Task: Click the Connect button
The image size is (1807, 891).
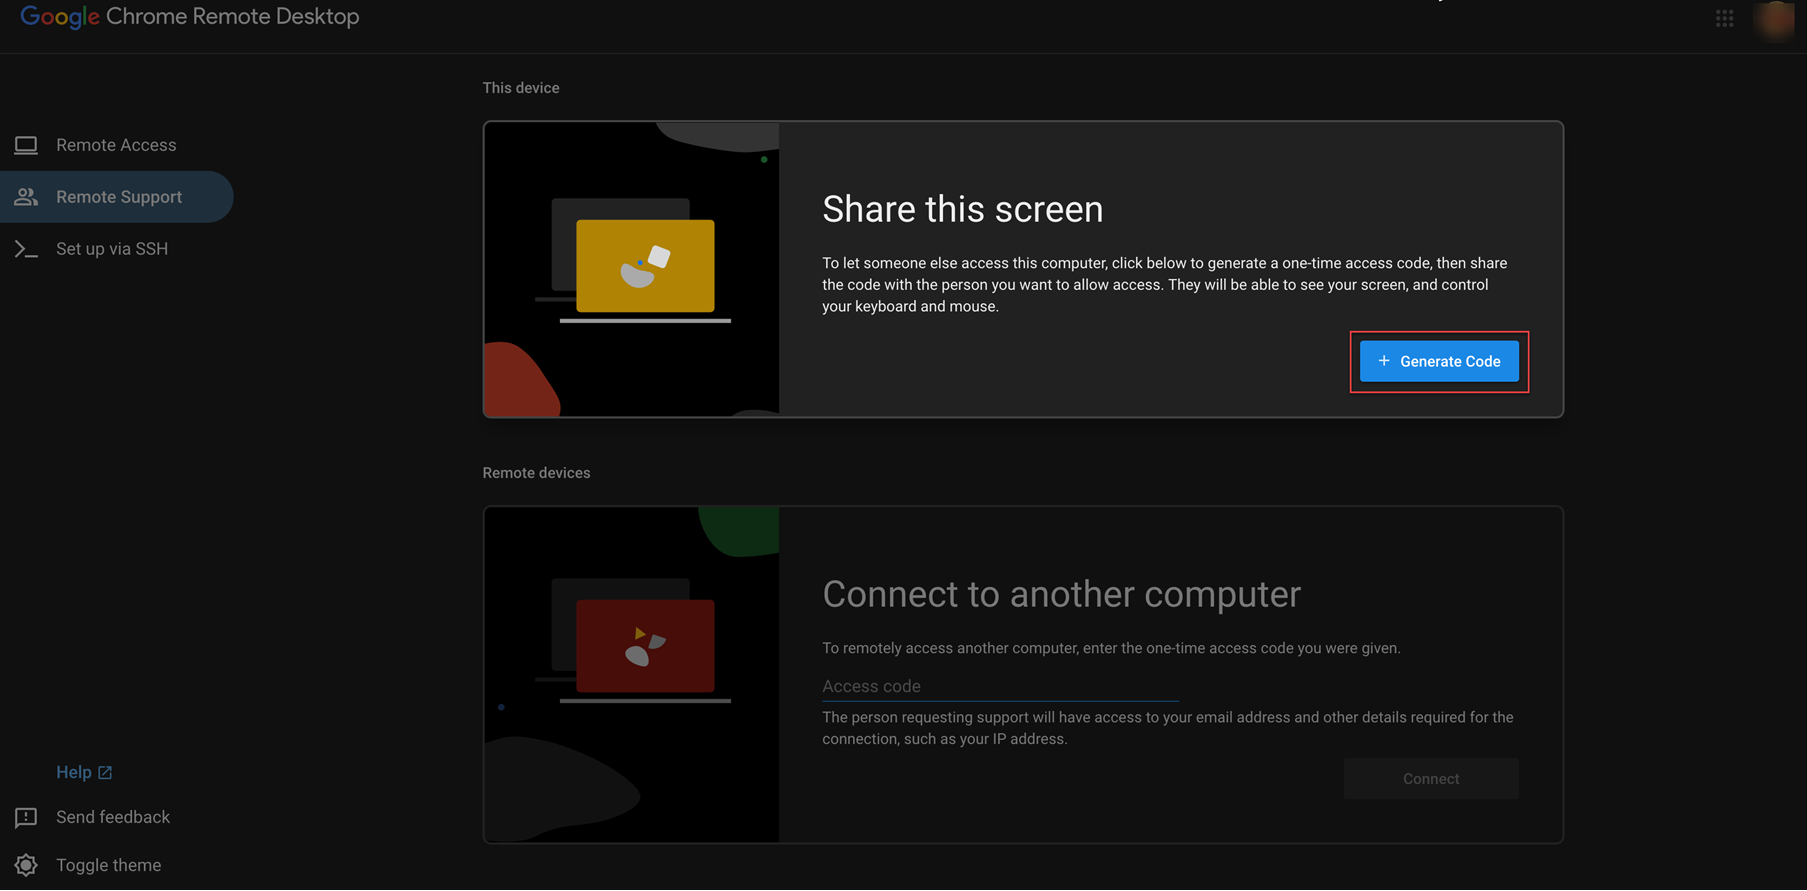Action: pyautogui.click(x=1431, y=779)
